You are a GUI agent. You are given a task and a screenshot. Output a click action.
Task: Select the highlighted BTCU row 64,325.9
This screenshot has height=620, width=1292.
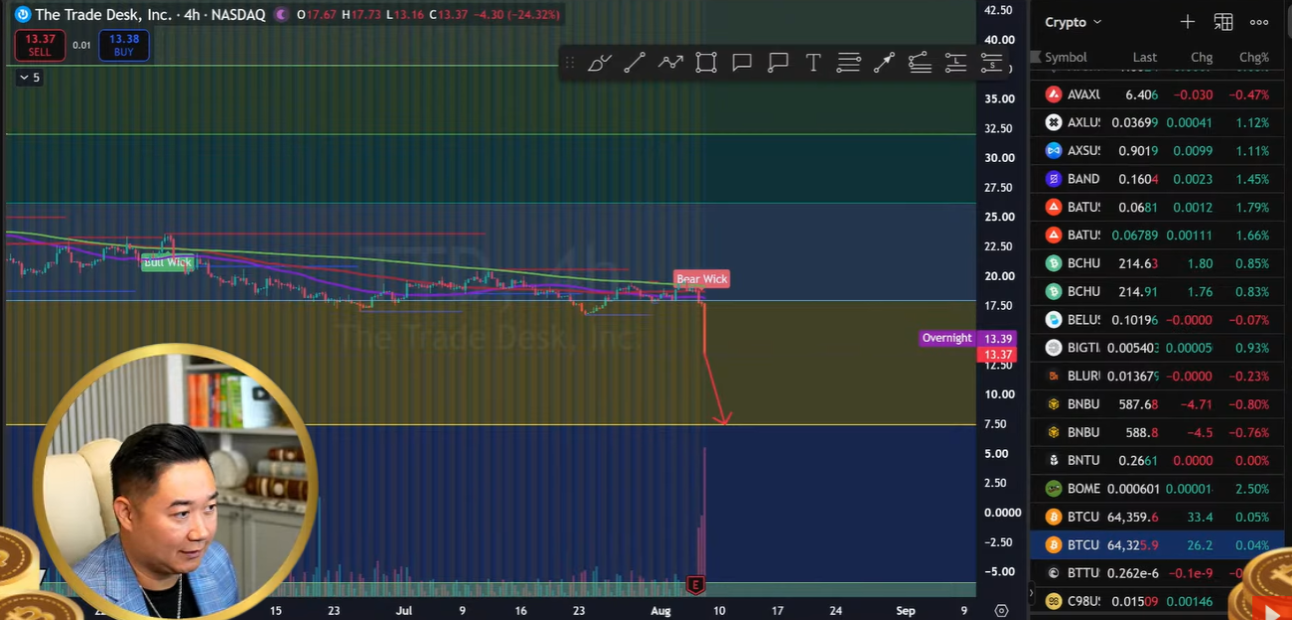[x=1157, y=545]
